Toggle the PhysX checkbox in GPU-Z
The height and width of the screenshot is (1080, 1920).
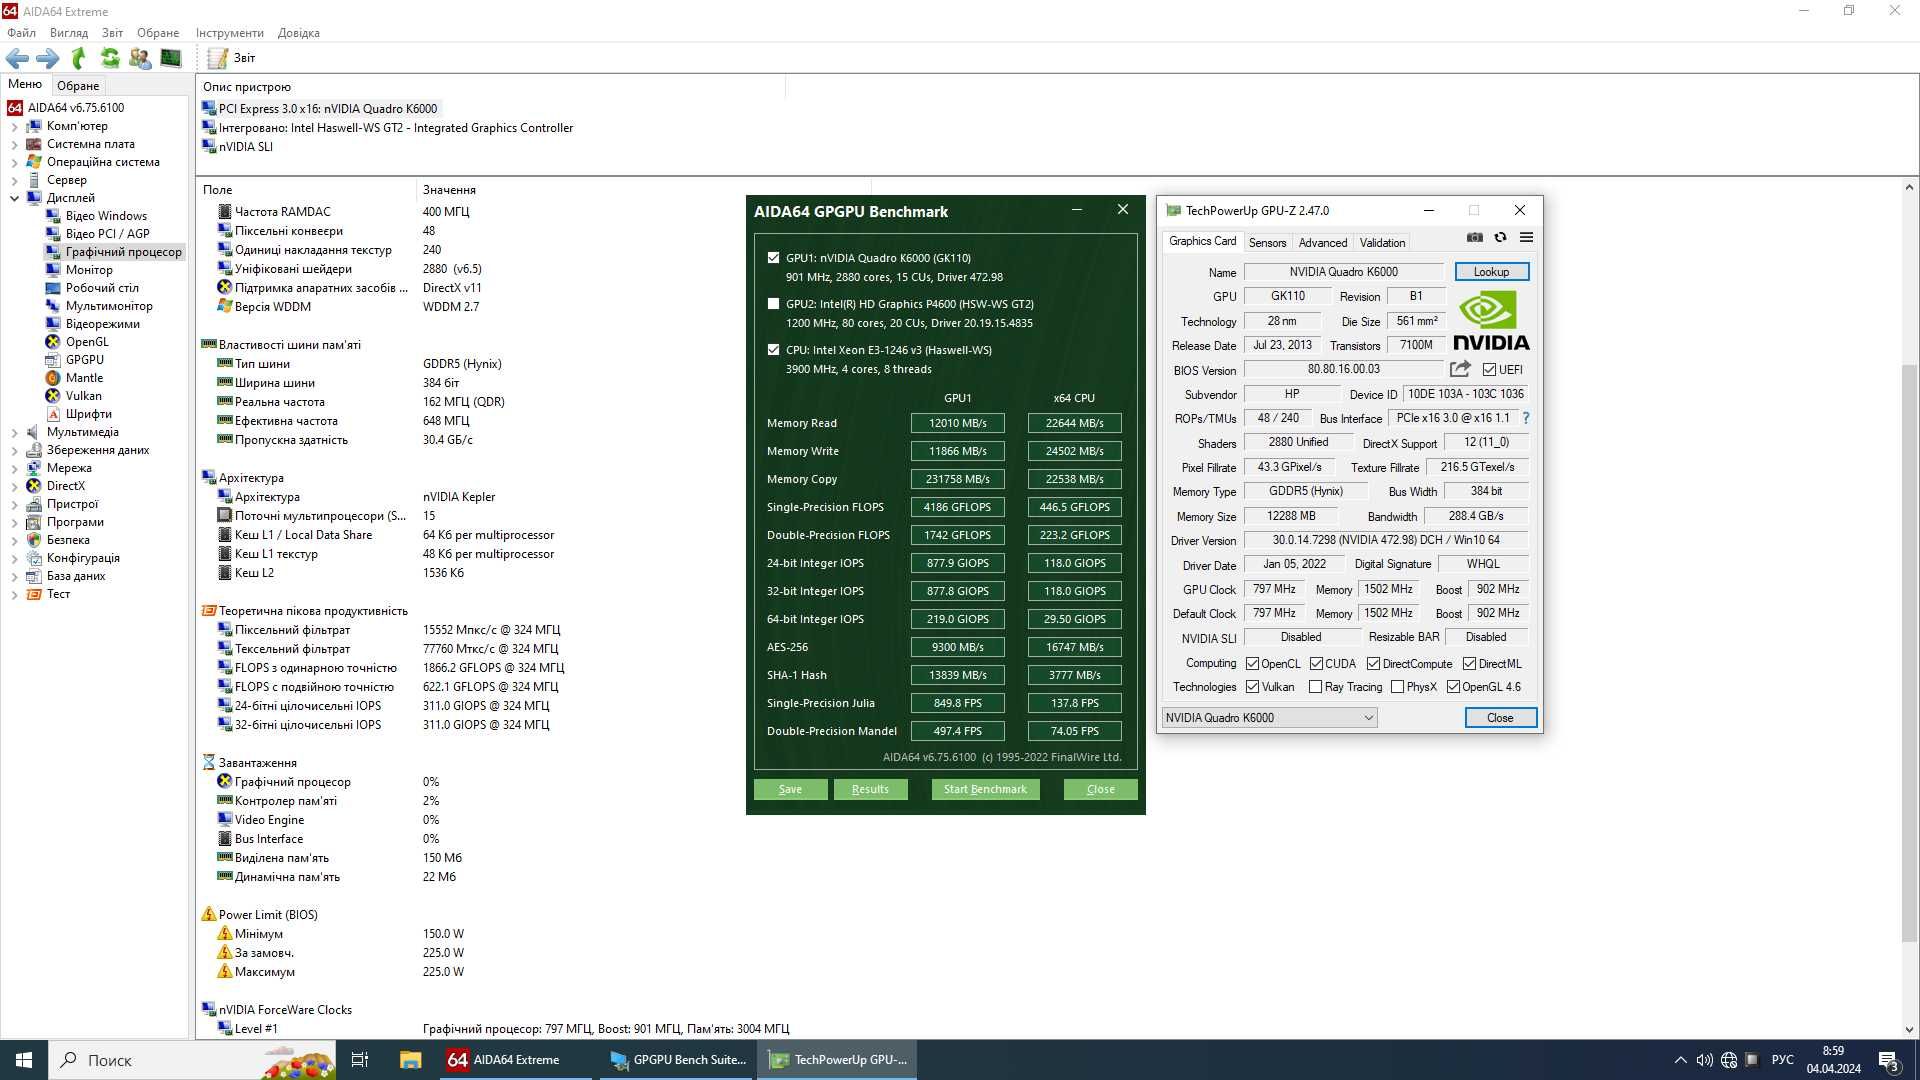(x=1397, y=687)
